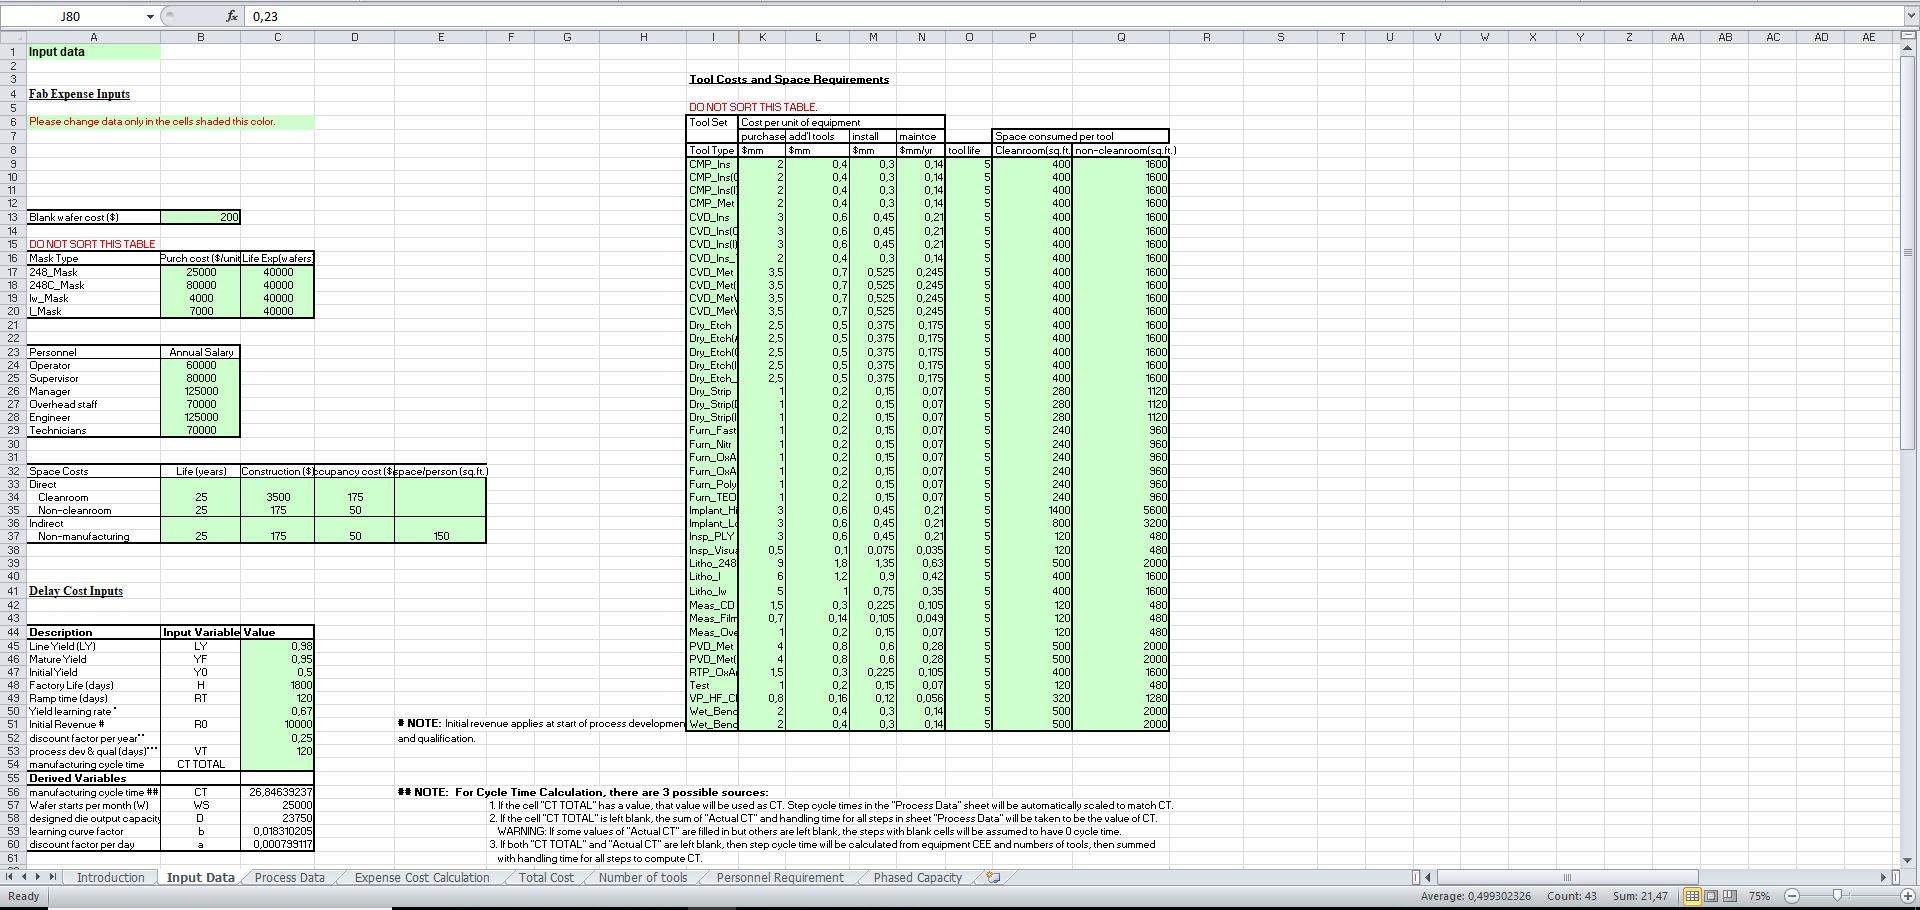The height and width of the screenshot is (910, 1920).
Task: Click the Name Box showing J80
Action: [x=72, y=17]
